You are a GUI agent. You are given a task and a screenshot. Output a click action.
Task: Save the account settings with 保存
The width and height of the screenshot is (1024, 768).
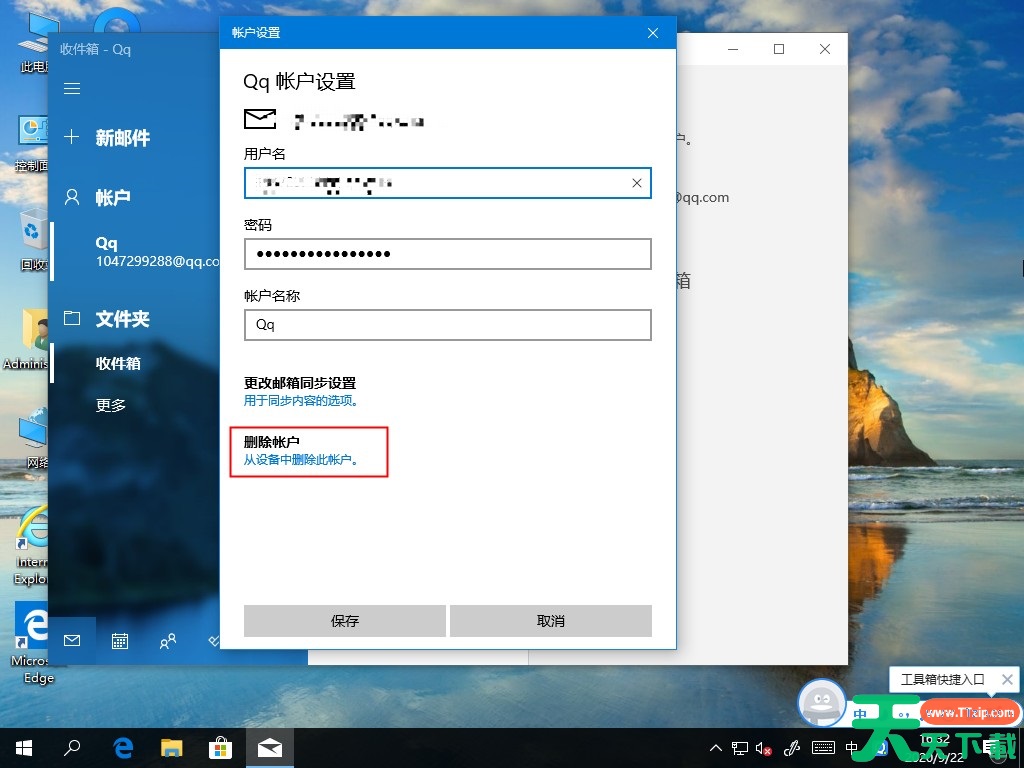coord(344,620)
